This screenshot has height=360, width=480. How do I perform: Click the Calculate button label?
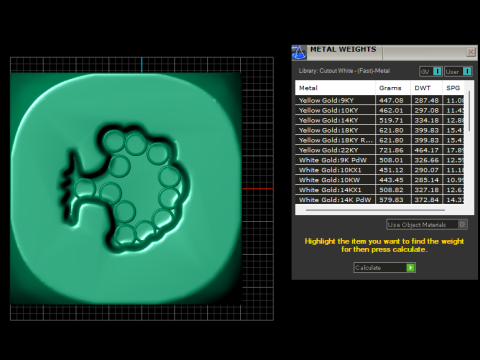click(x=368, y=268)
